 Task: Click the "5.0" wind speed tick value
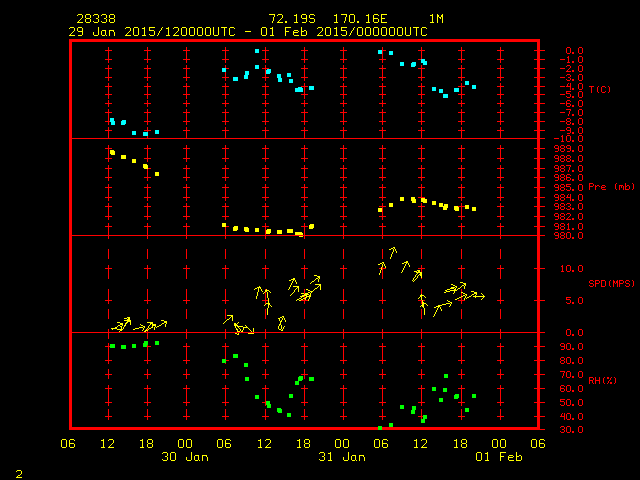(x=574, y=301)
